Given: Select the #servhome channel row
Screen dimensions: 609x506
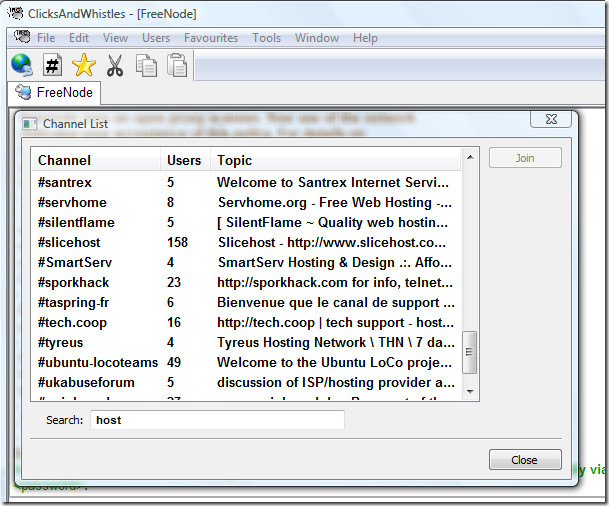Looking at the screenshot, I should point(247,202).
